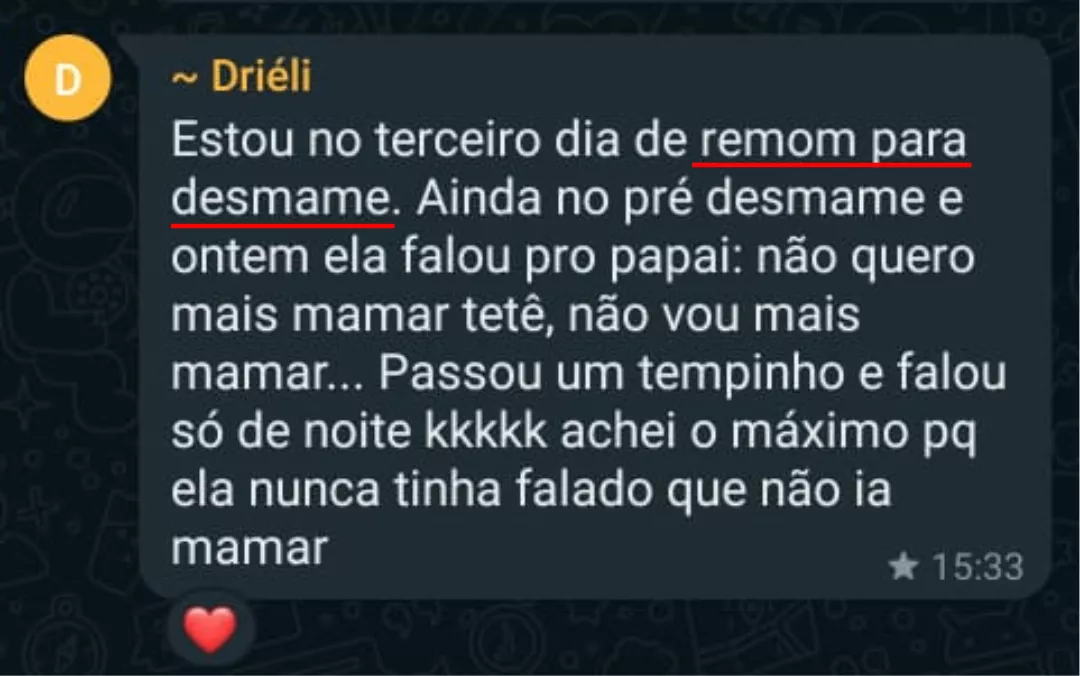Select the word papai: in message
1080x676 pixels.
click(x=676, y=258)
